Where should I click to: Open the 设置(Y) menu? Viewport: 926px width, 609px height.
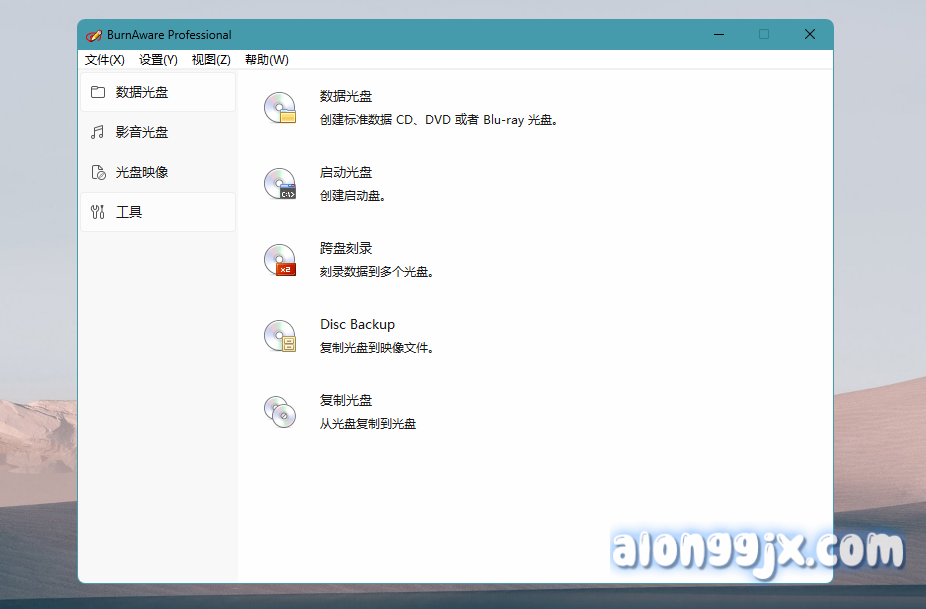pos(158,60)
